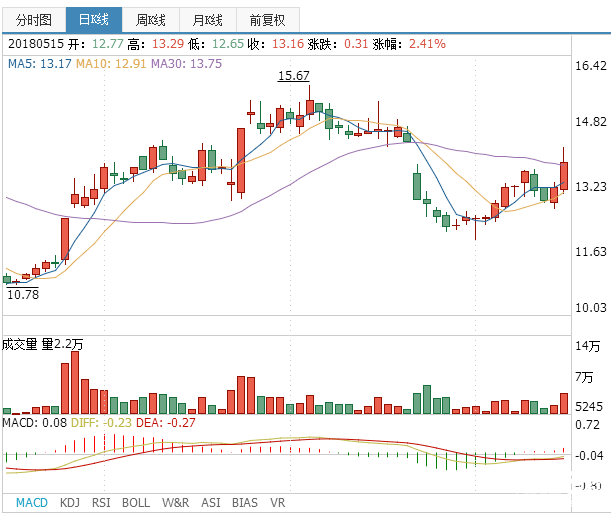Click the 10.78 low price label
Image resolution: width=611 pixels, height=513 pixels.
pyautogui.click(x=23, y=294)
